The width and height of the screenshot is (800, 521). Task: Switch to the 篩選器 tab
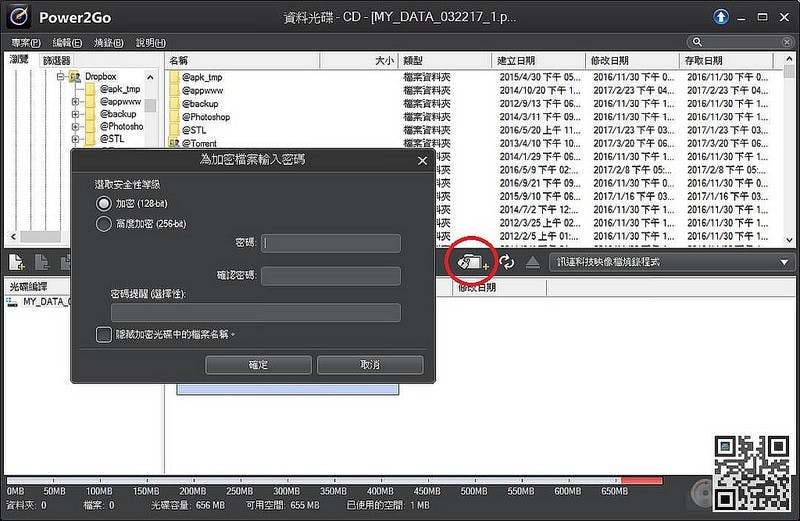tap(56, 60)
